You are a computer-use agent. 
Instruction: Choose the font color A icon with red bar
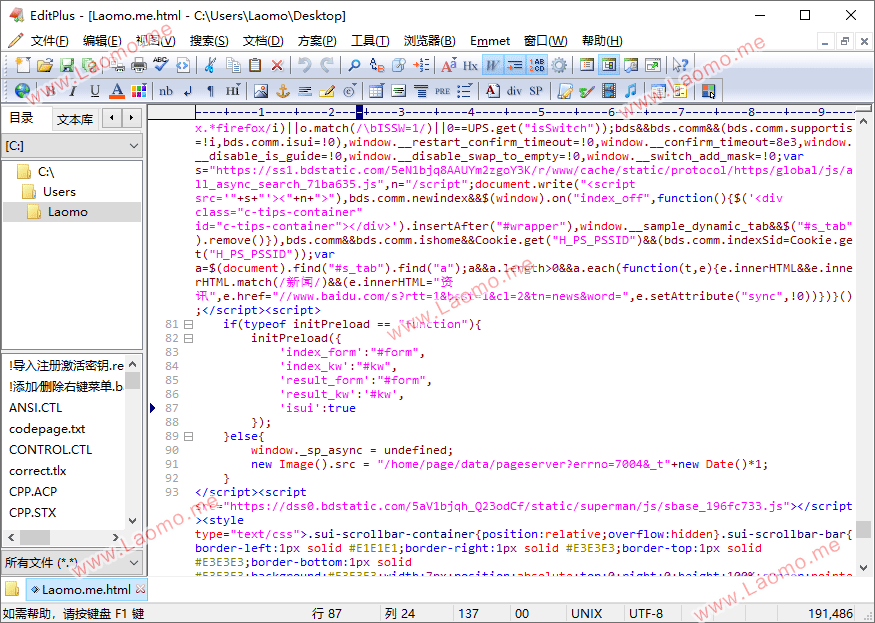point(116,90)
